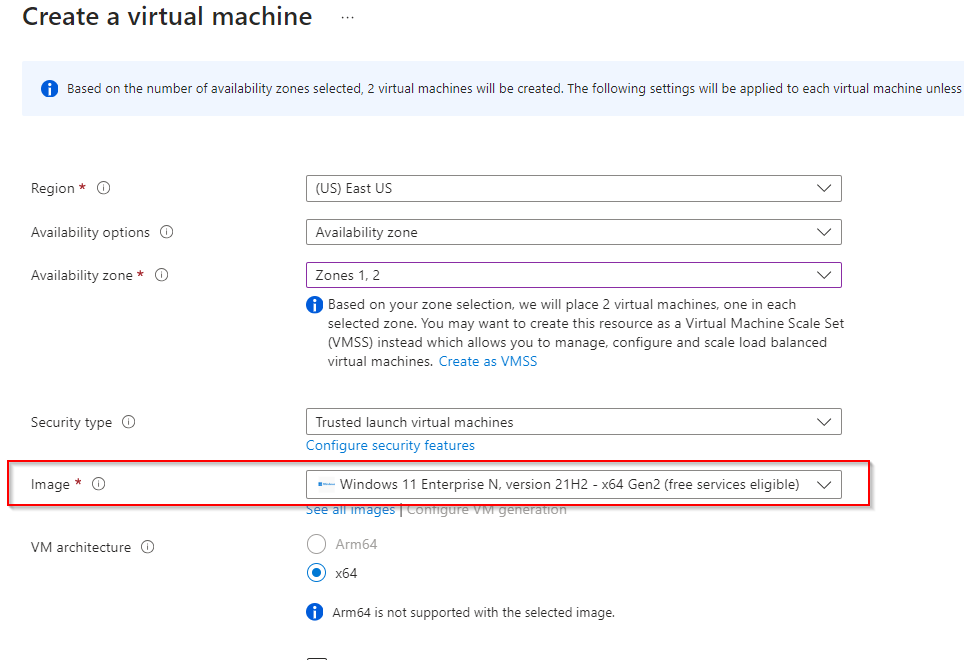Click the Availability zone info icon
Image resolution: width=964 pixels, height=660 pixels.
click(161, 275)
